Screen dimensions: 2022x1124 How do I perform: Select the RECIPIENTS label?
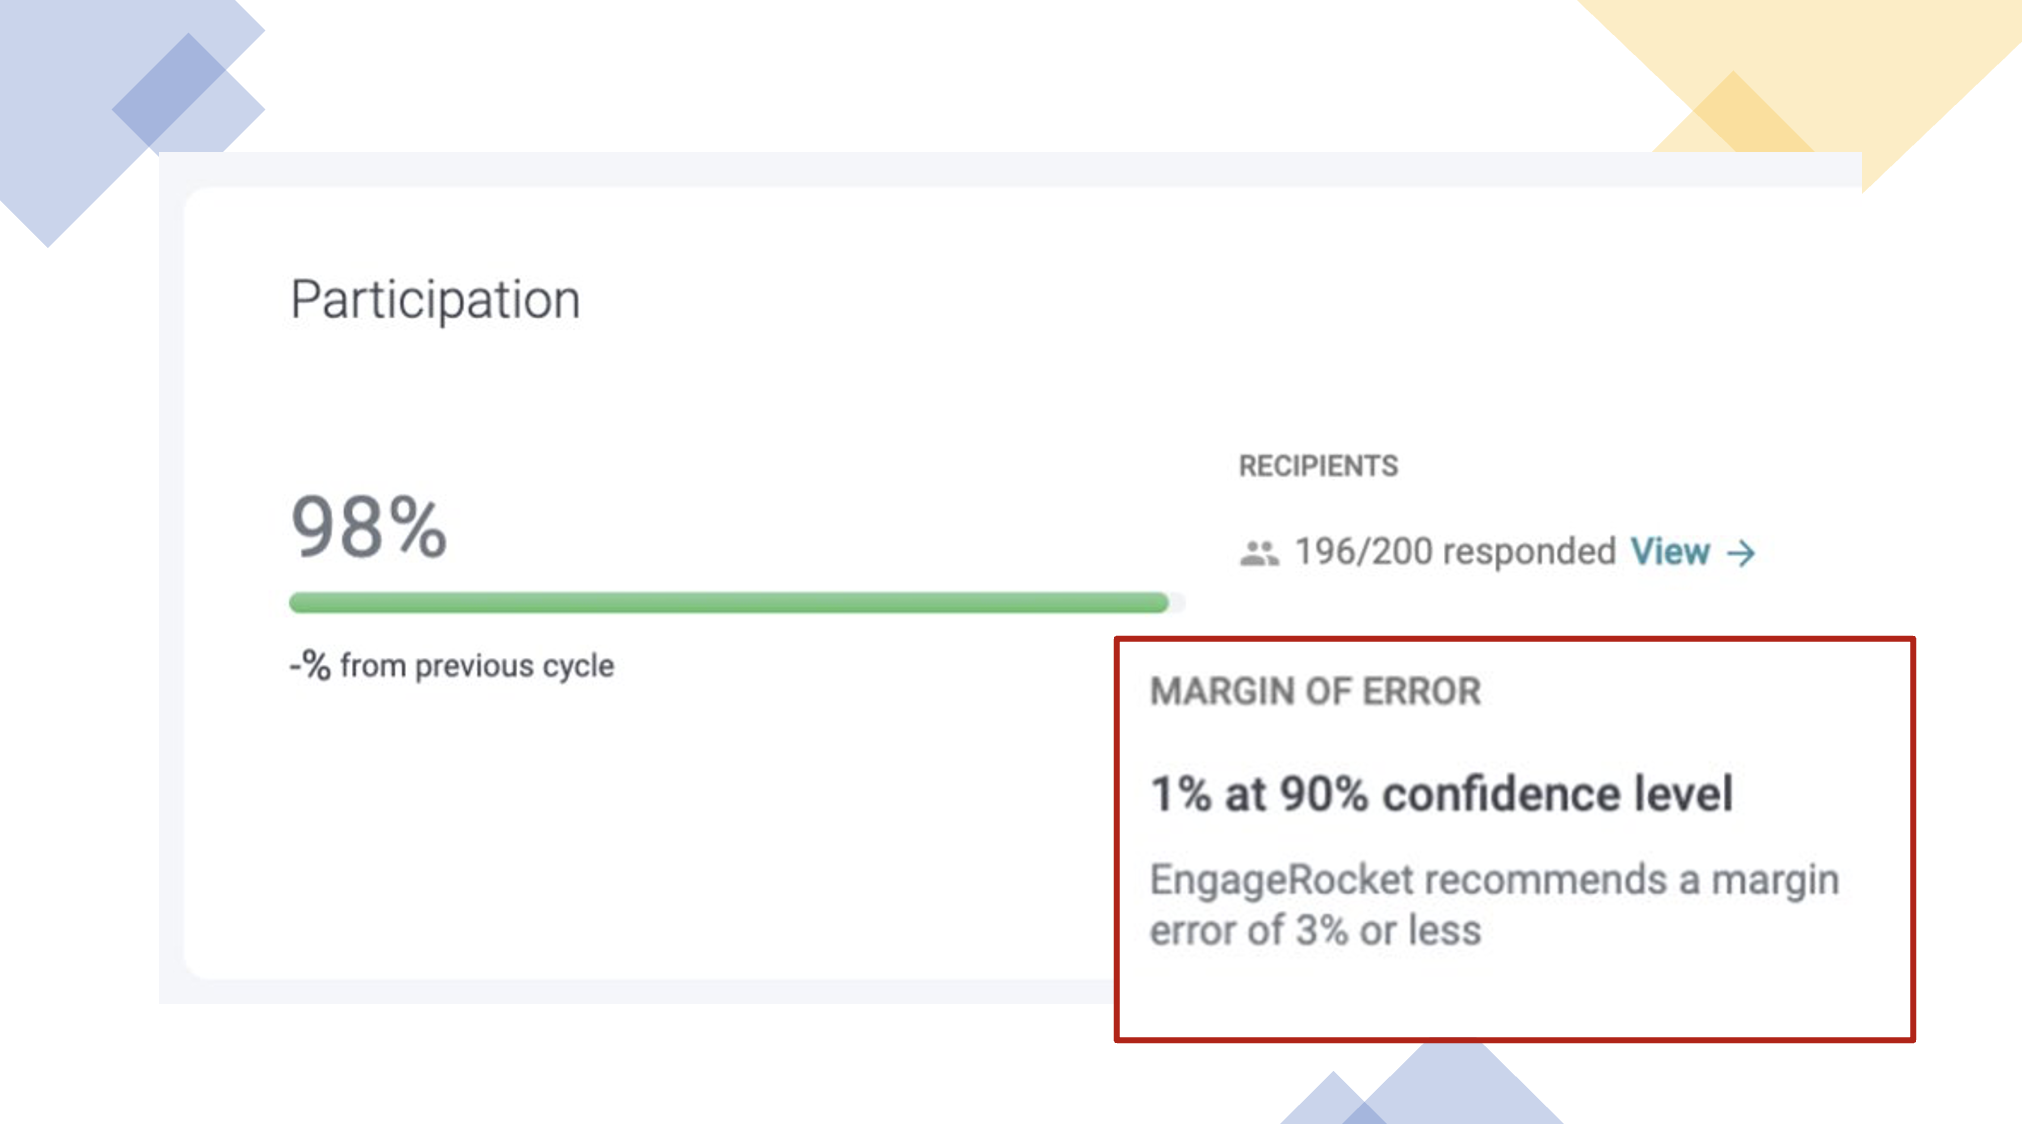point(1318,466)
